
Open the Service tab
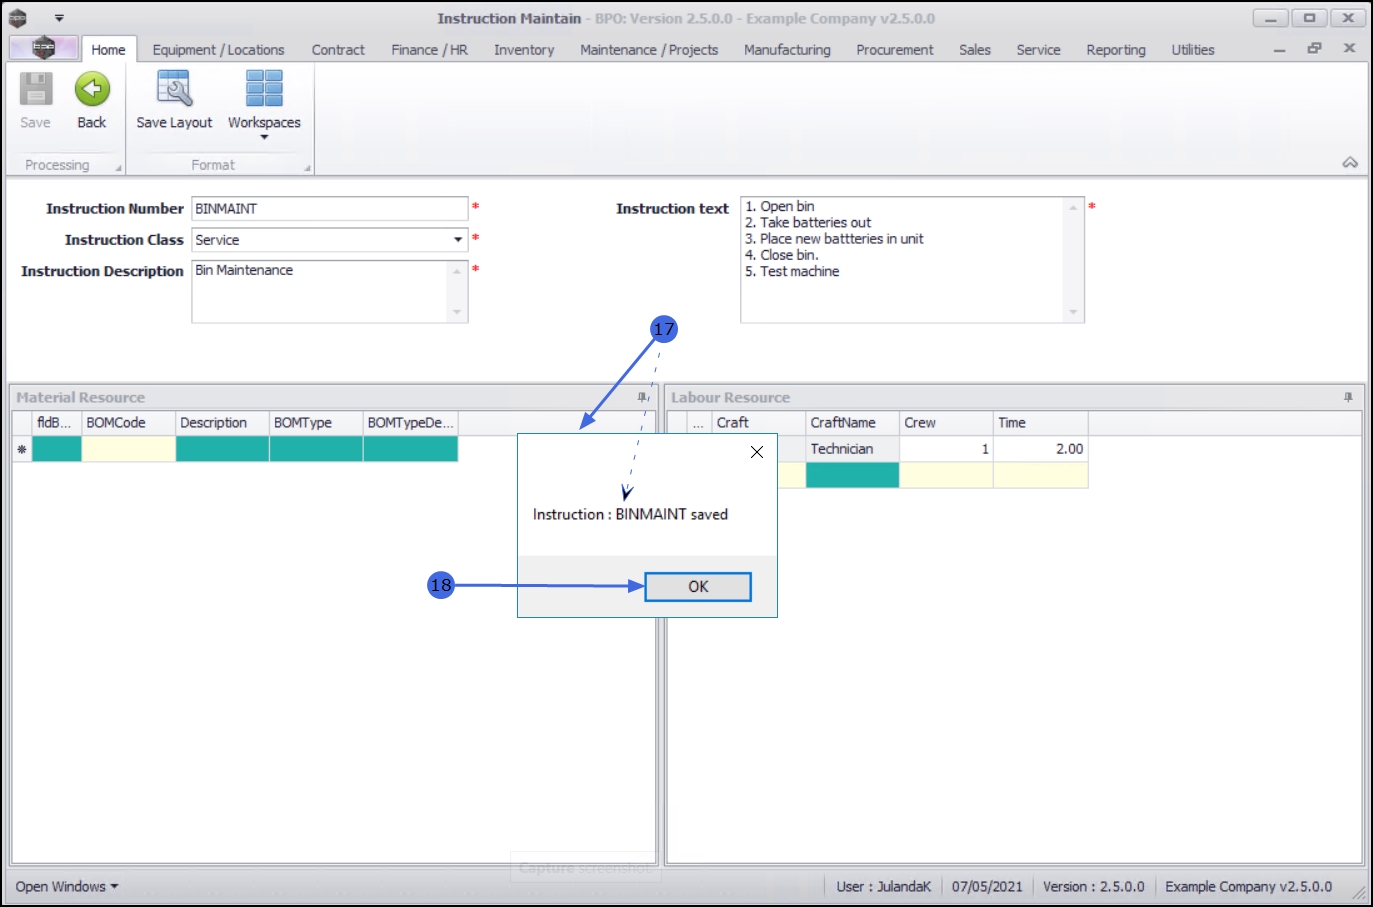click(1038, 50)
